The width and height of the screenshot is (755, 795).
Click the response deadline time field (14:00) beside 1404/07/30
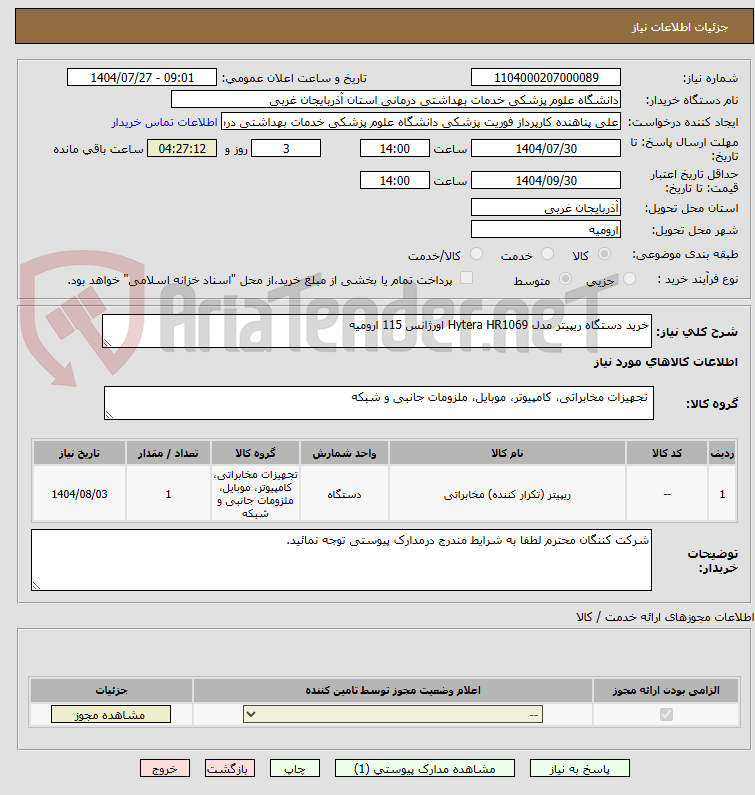pos(394,149)
